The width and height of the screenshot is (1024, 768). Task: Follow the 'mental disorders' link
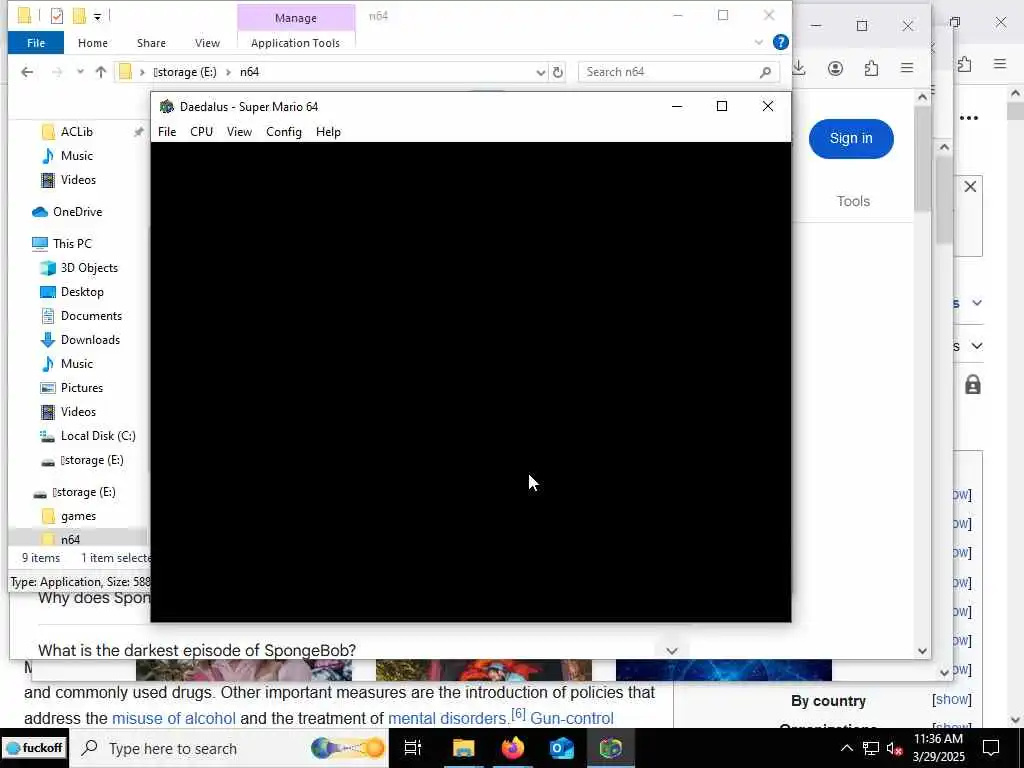[x=447, y=718]
